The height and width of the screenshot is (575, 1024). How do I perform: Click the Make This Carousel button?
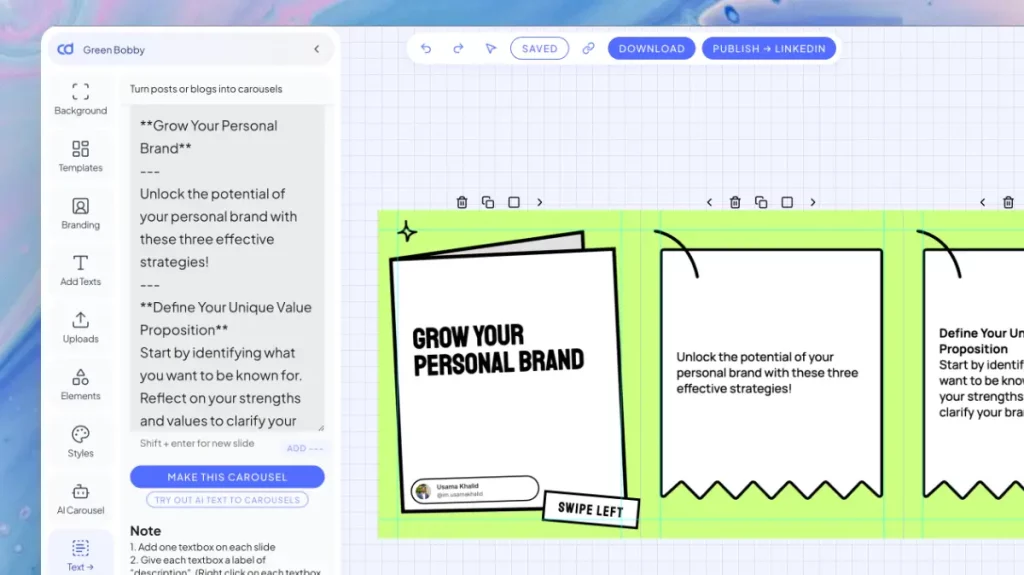[x=227, y=477]
